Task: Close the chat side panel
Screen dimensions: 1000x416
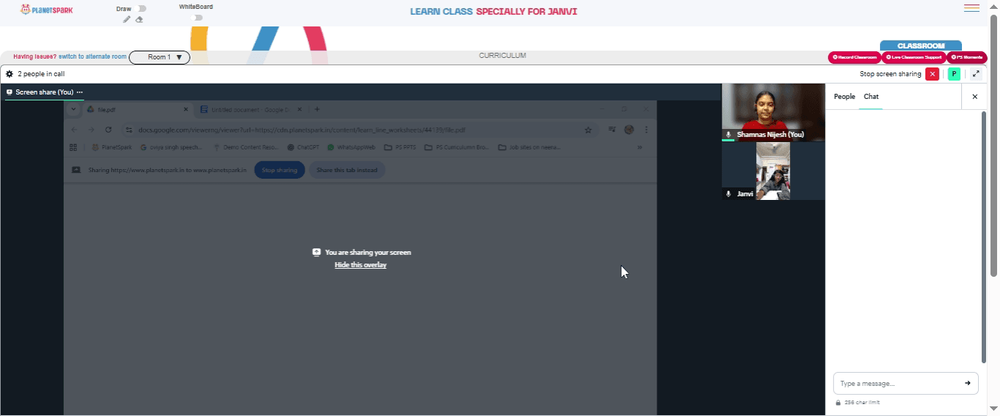Action: [974, 96]
